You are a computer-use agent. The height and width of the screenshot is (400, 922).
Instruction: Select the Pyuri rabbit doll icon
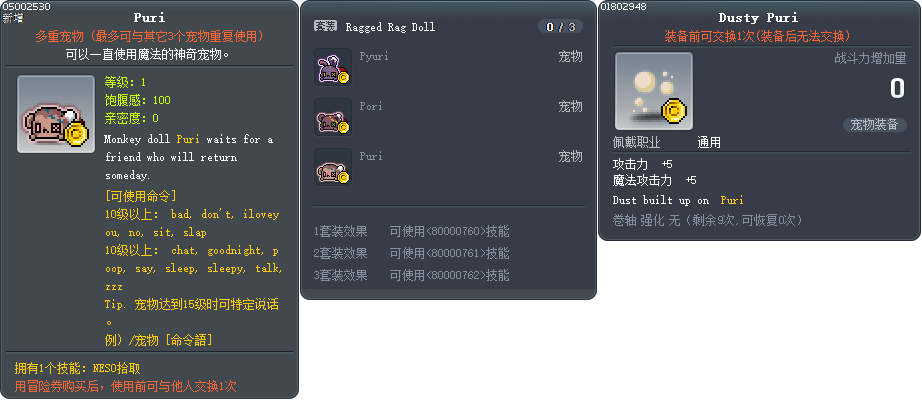click(333, 67)
